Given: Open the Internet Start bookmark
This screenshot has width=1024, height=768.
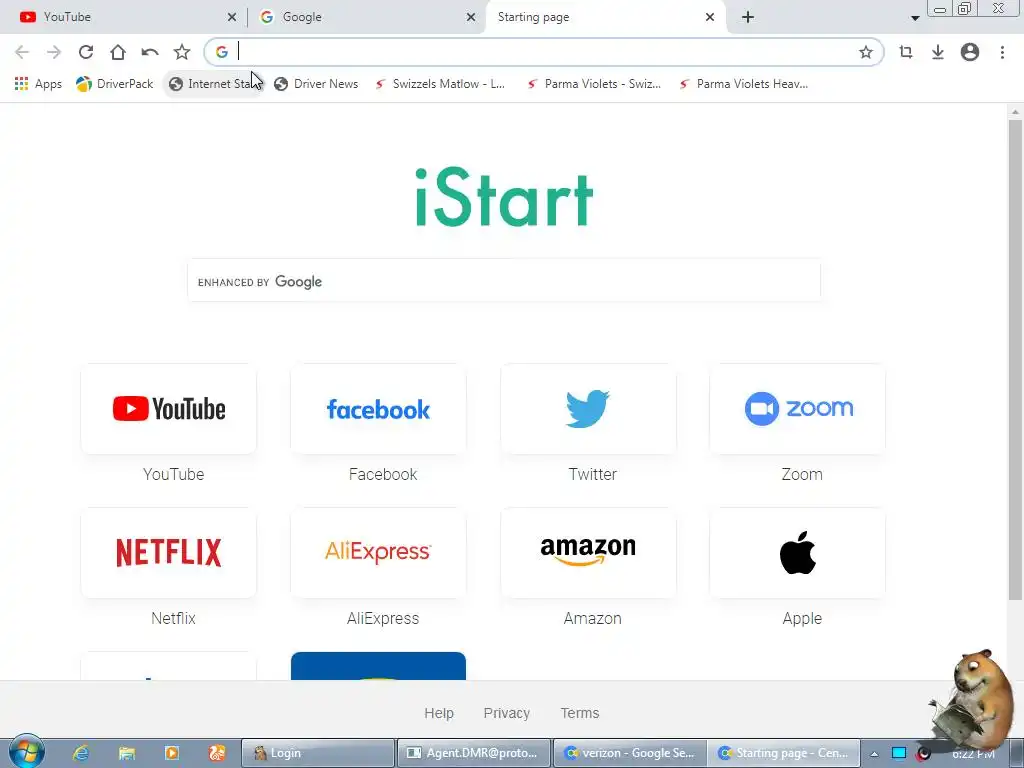Looking at the screenshot, I should [214, 84].
